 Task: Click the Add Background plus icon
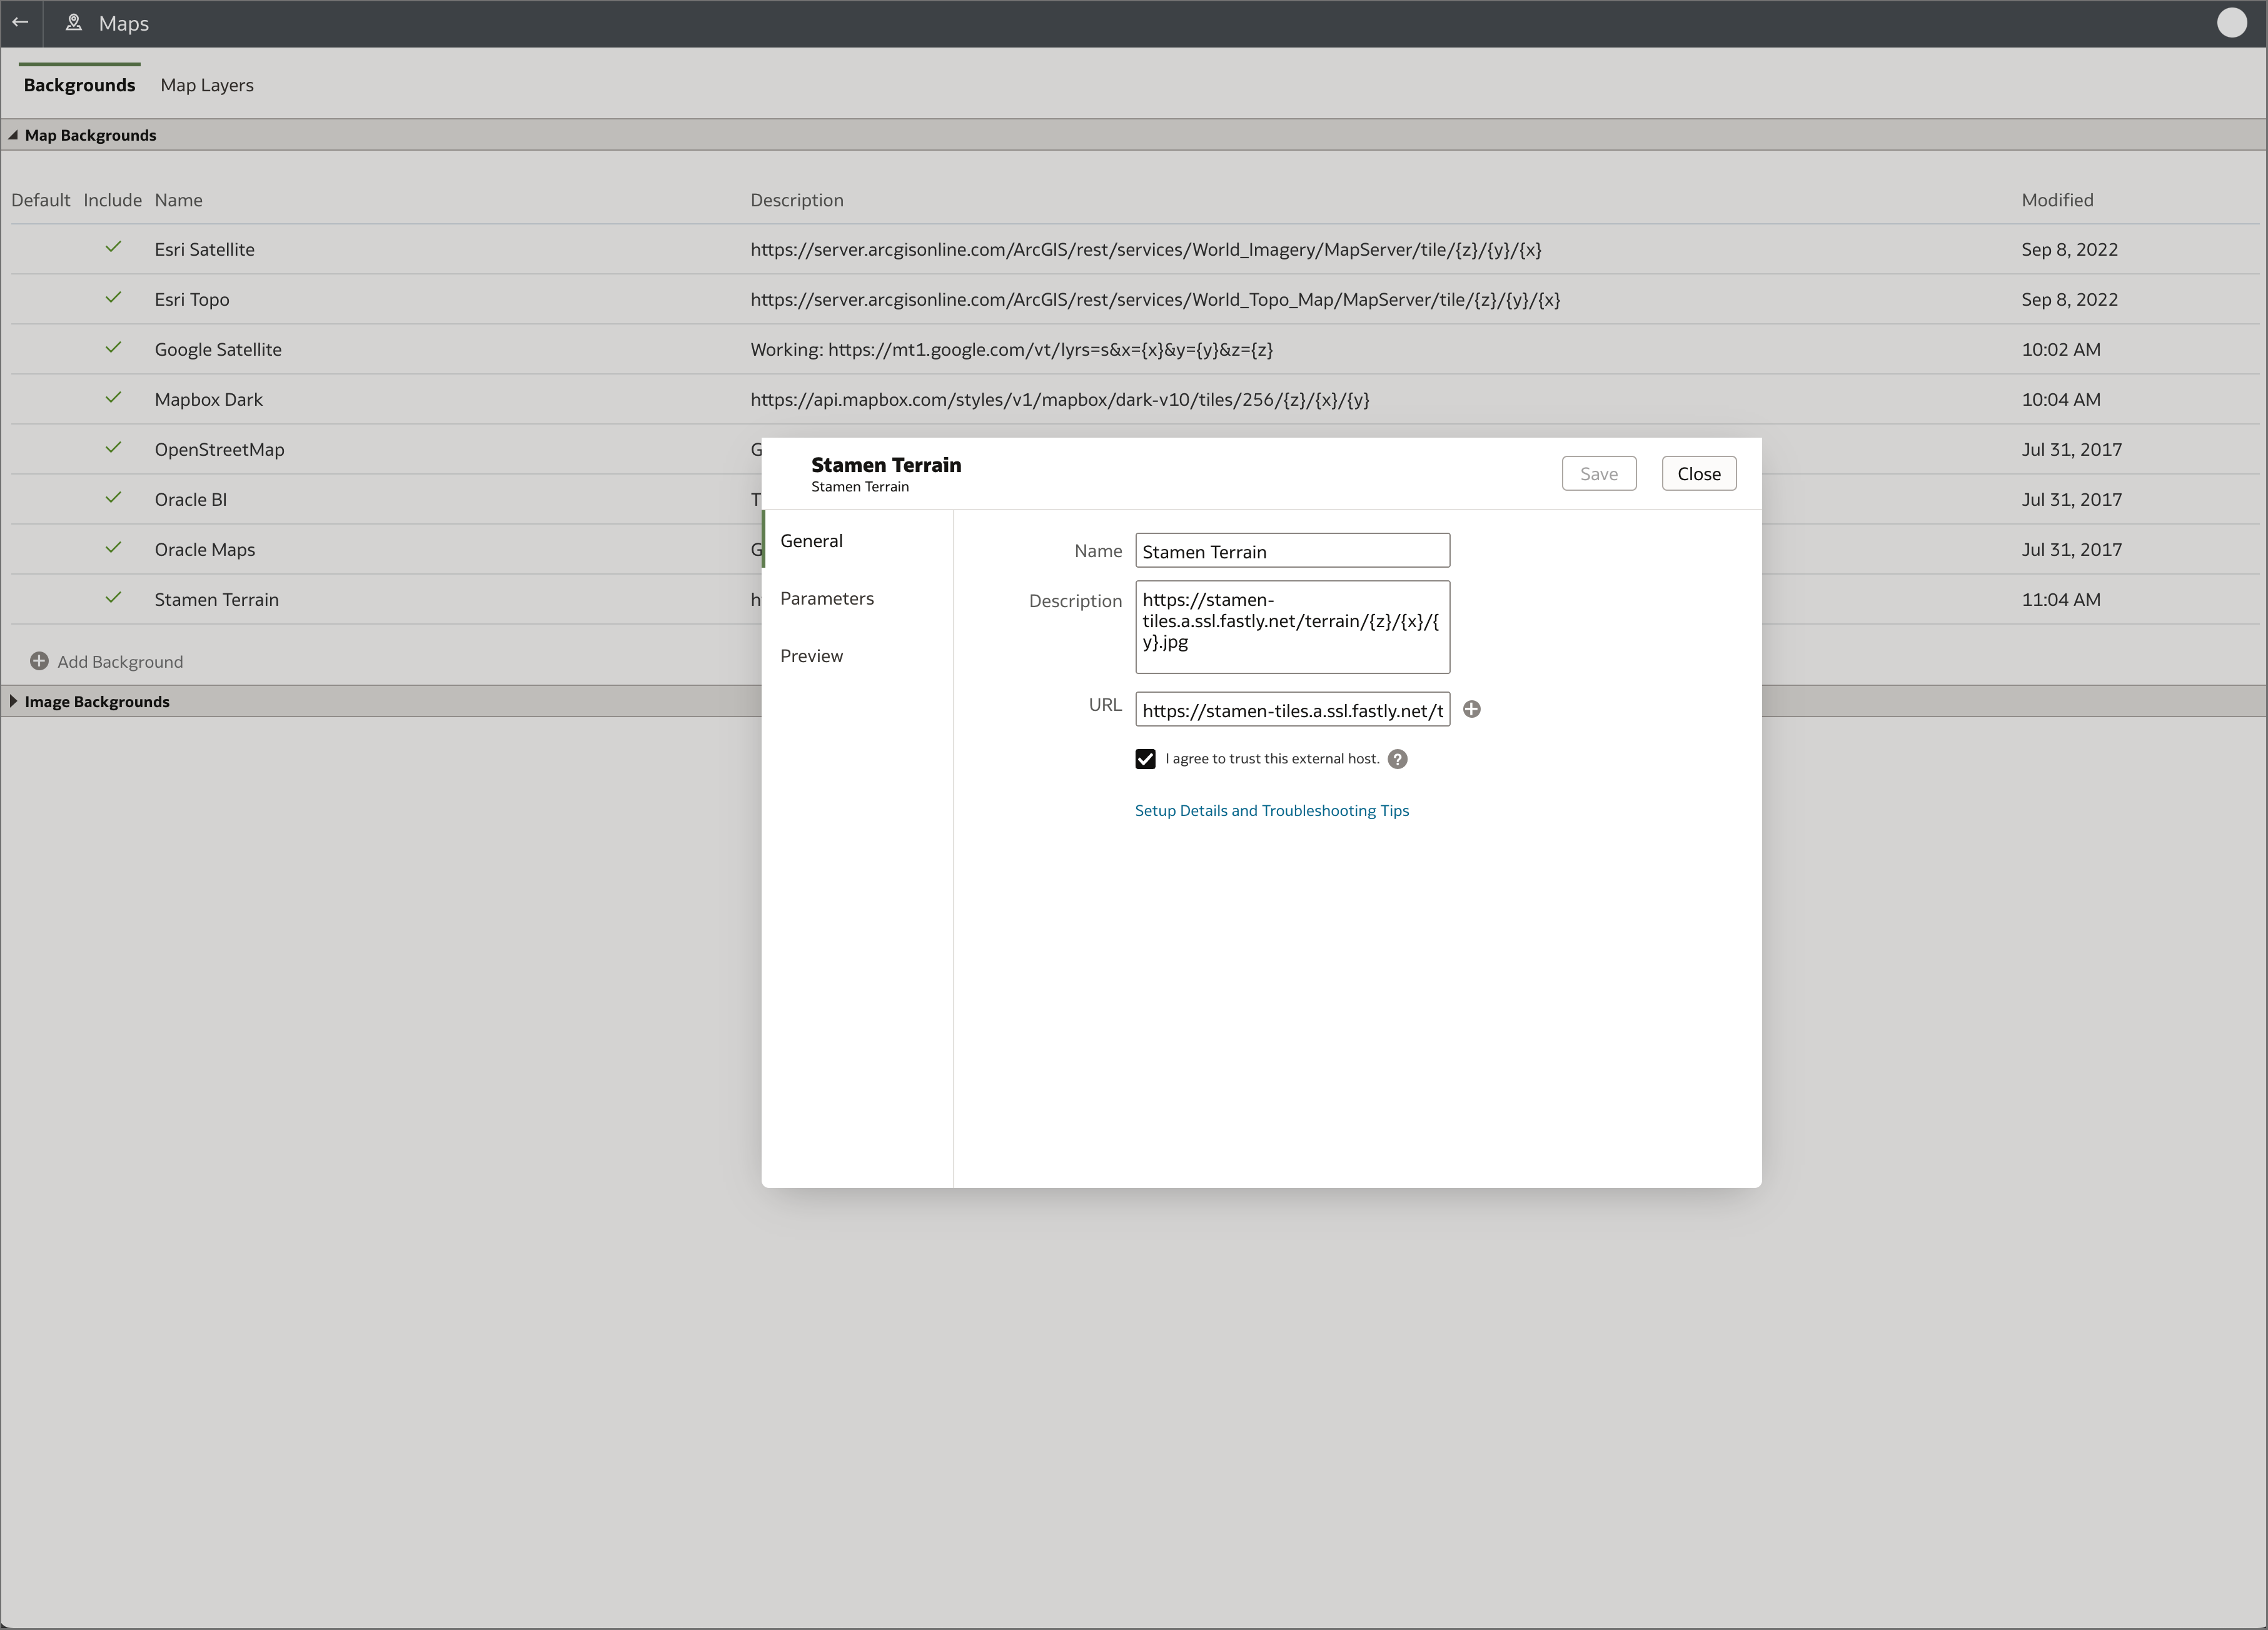pos(39,660)
